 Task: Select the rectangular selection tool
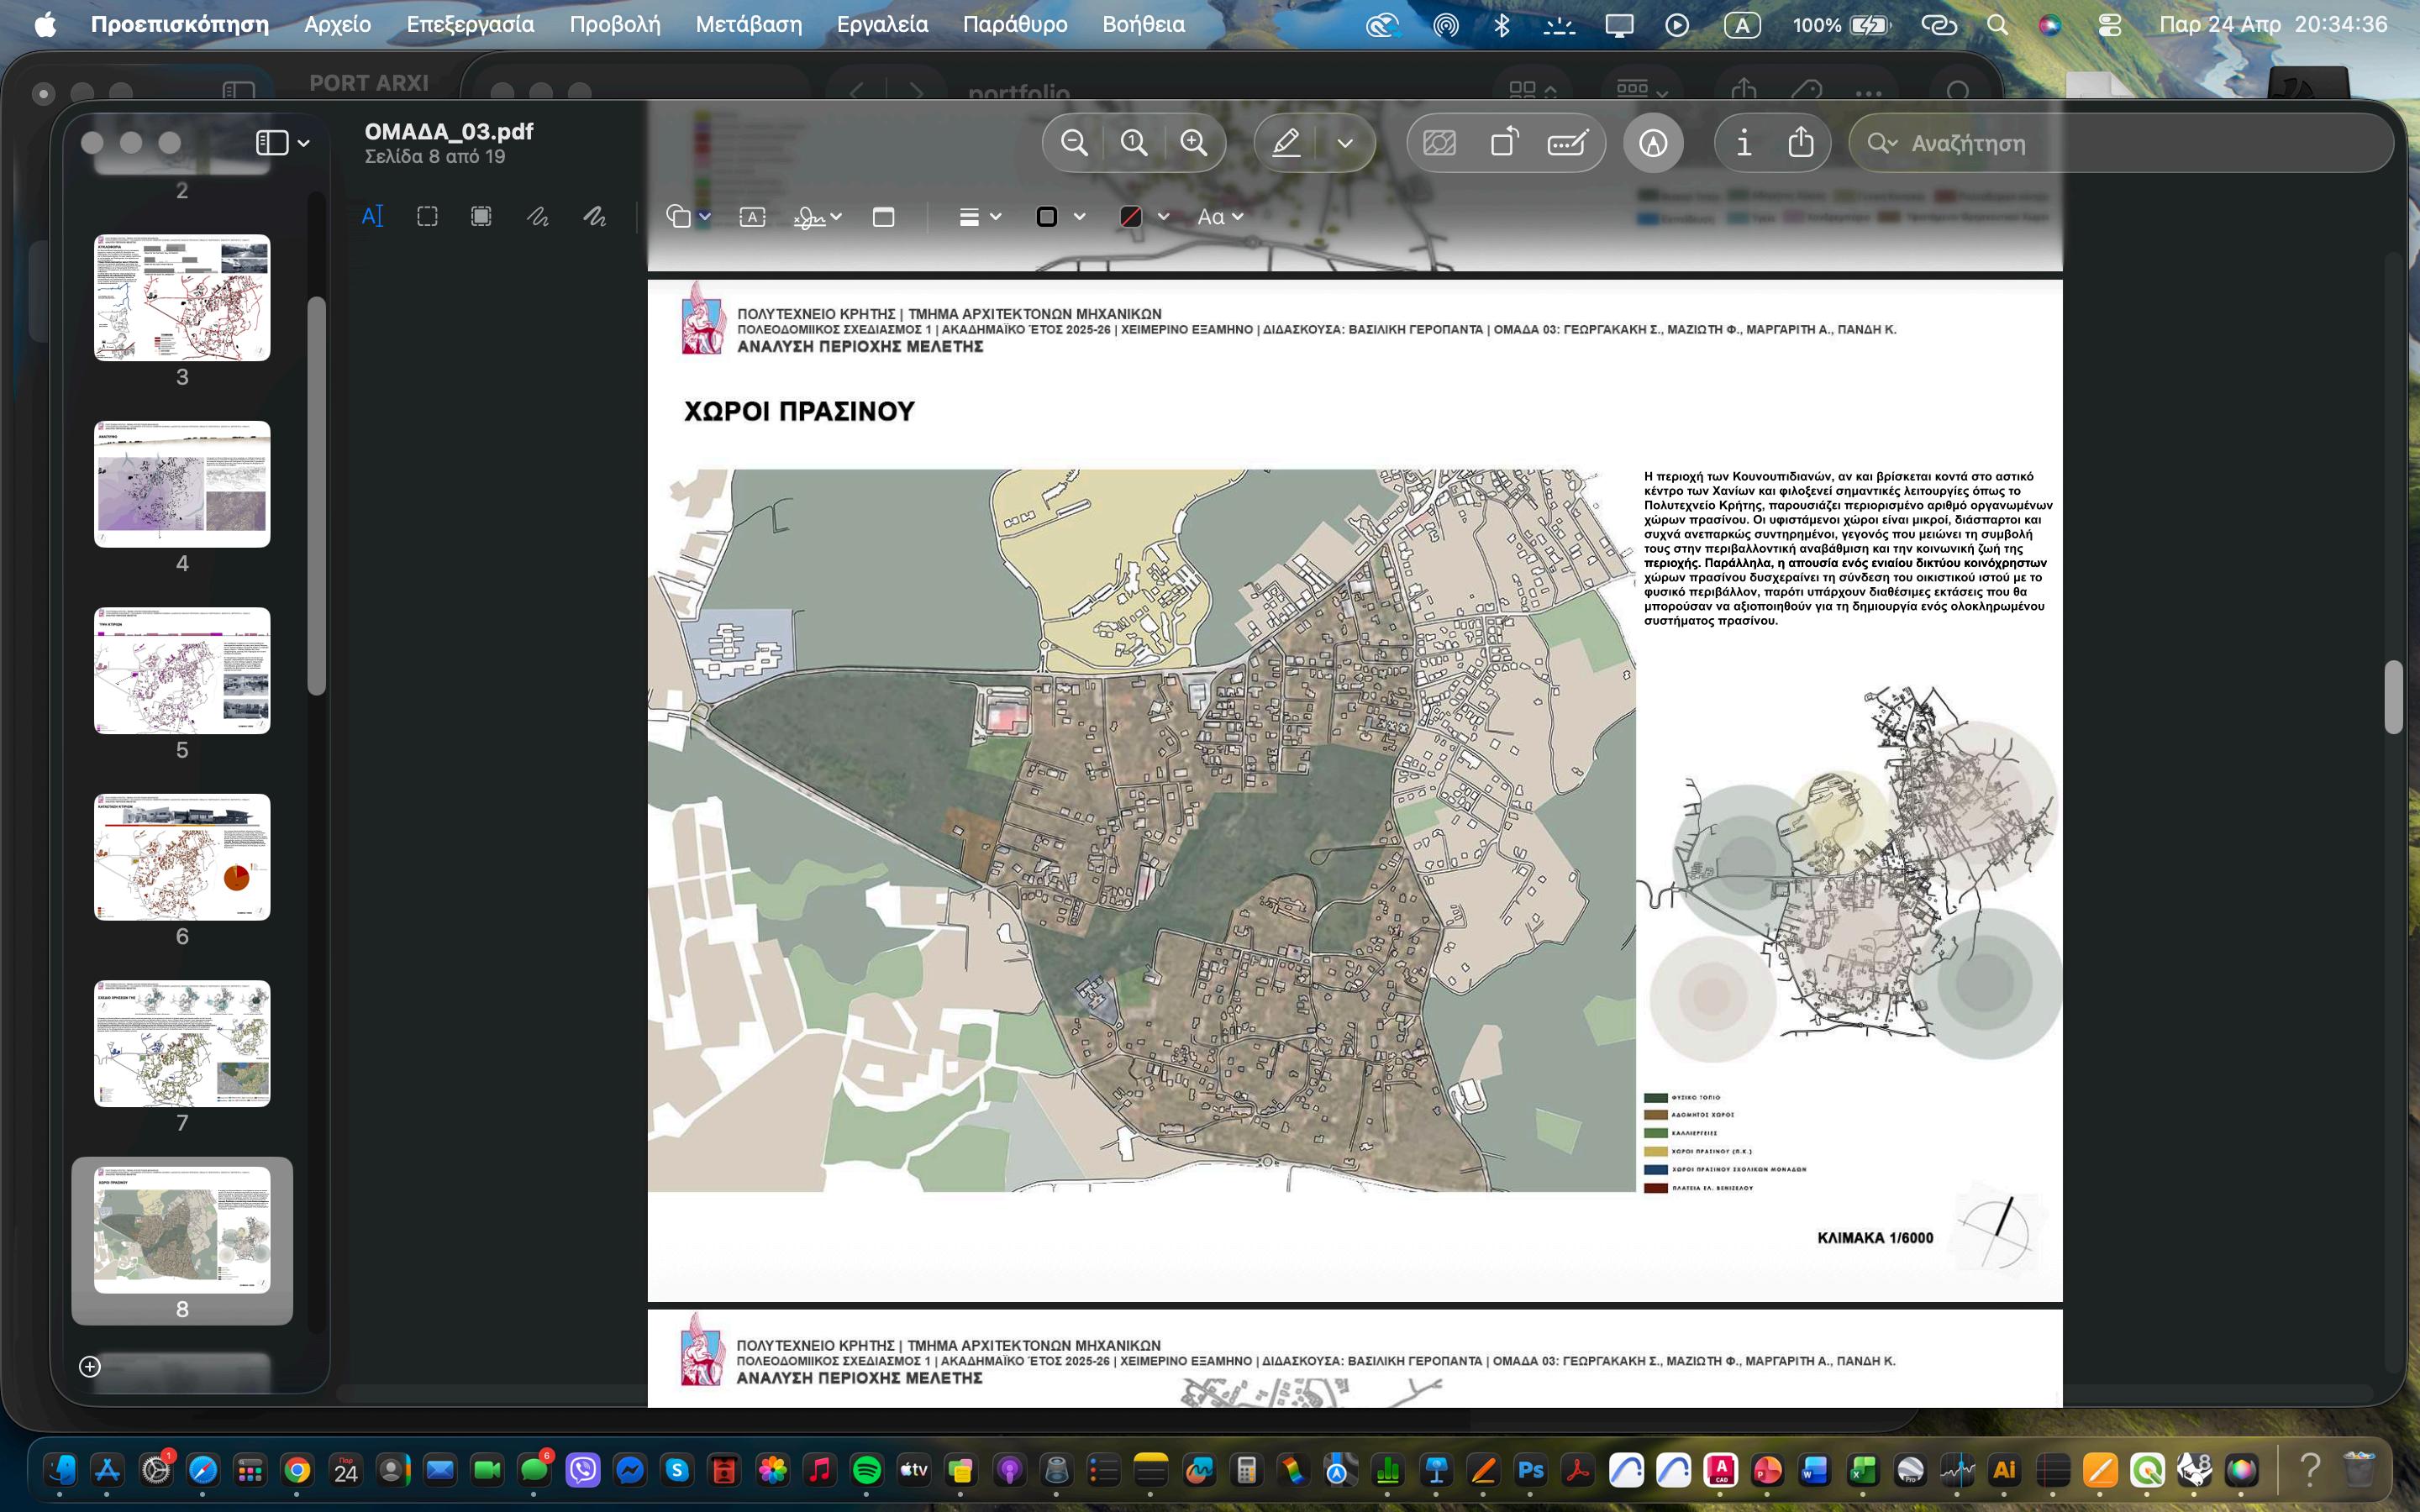point(427,217)
